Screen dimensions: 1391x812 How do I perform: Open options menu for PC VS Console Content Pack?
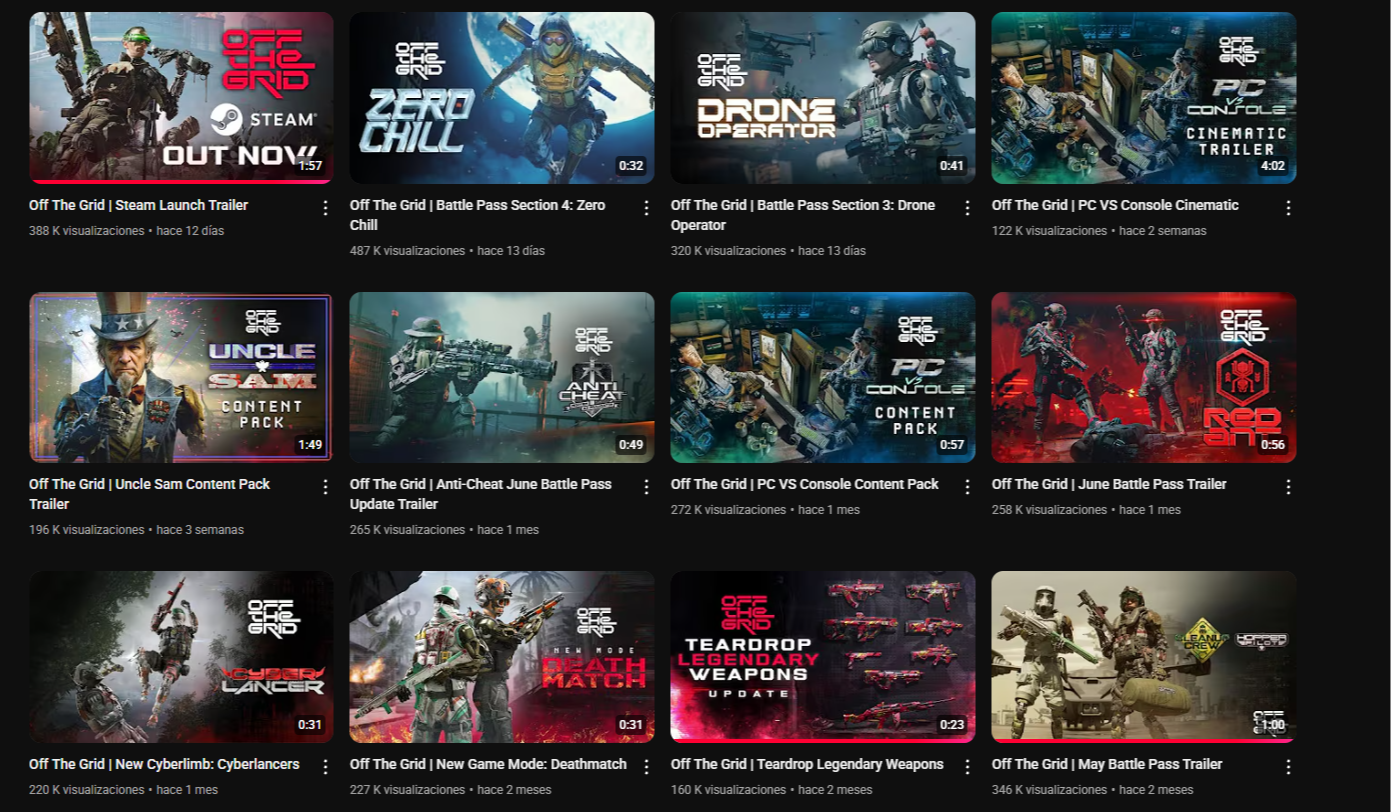coord(967,487)
